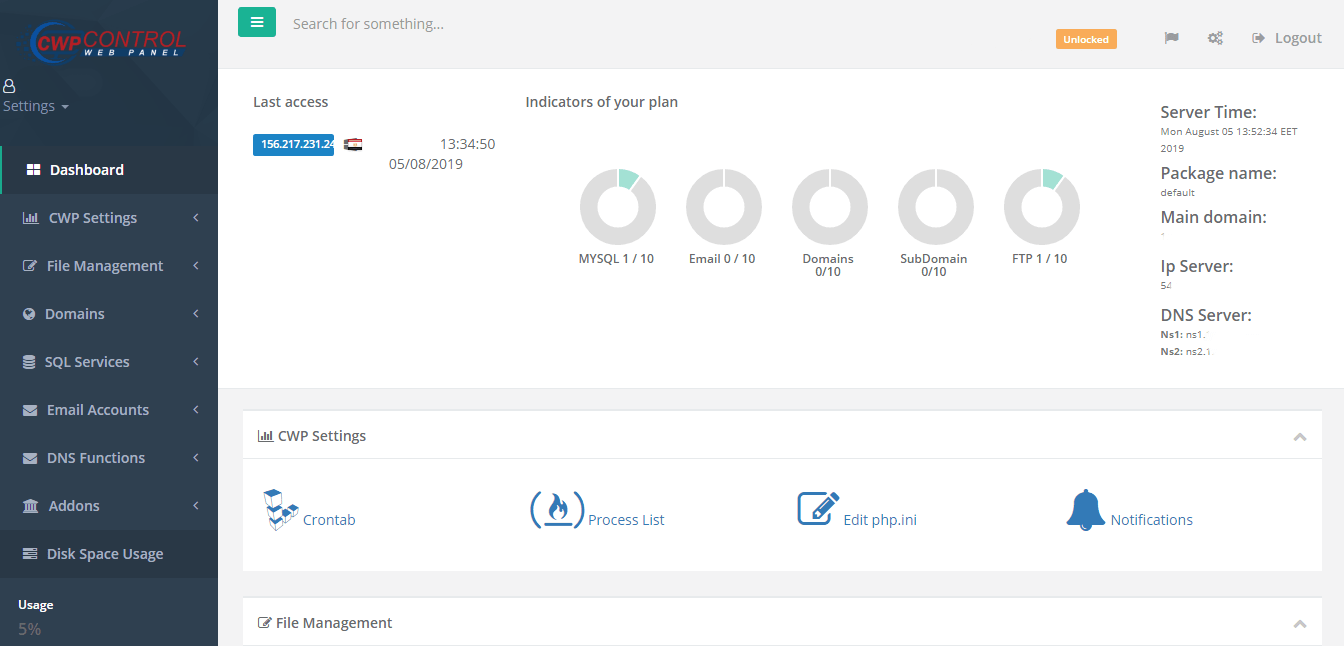
Task: Click the last access time 13:34:50
Action: pos(468,144)
